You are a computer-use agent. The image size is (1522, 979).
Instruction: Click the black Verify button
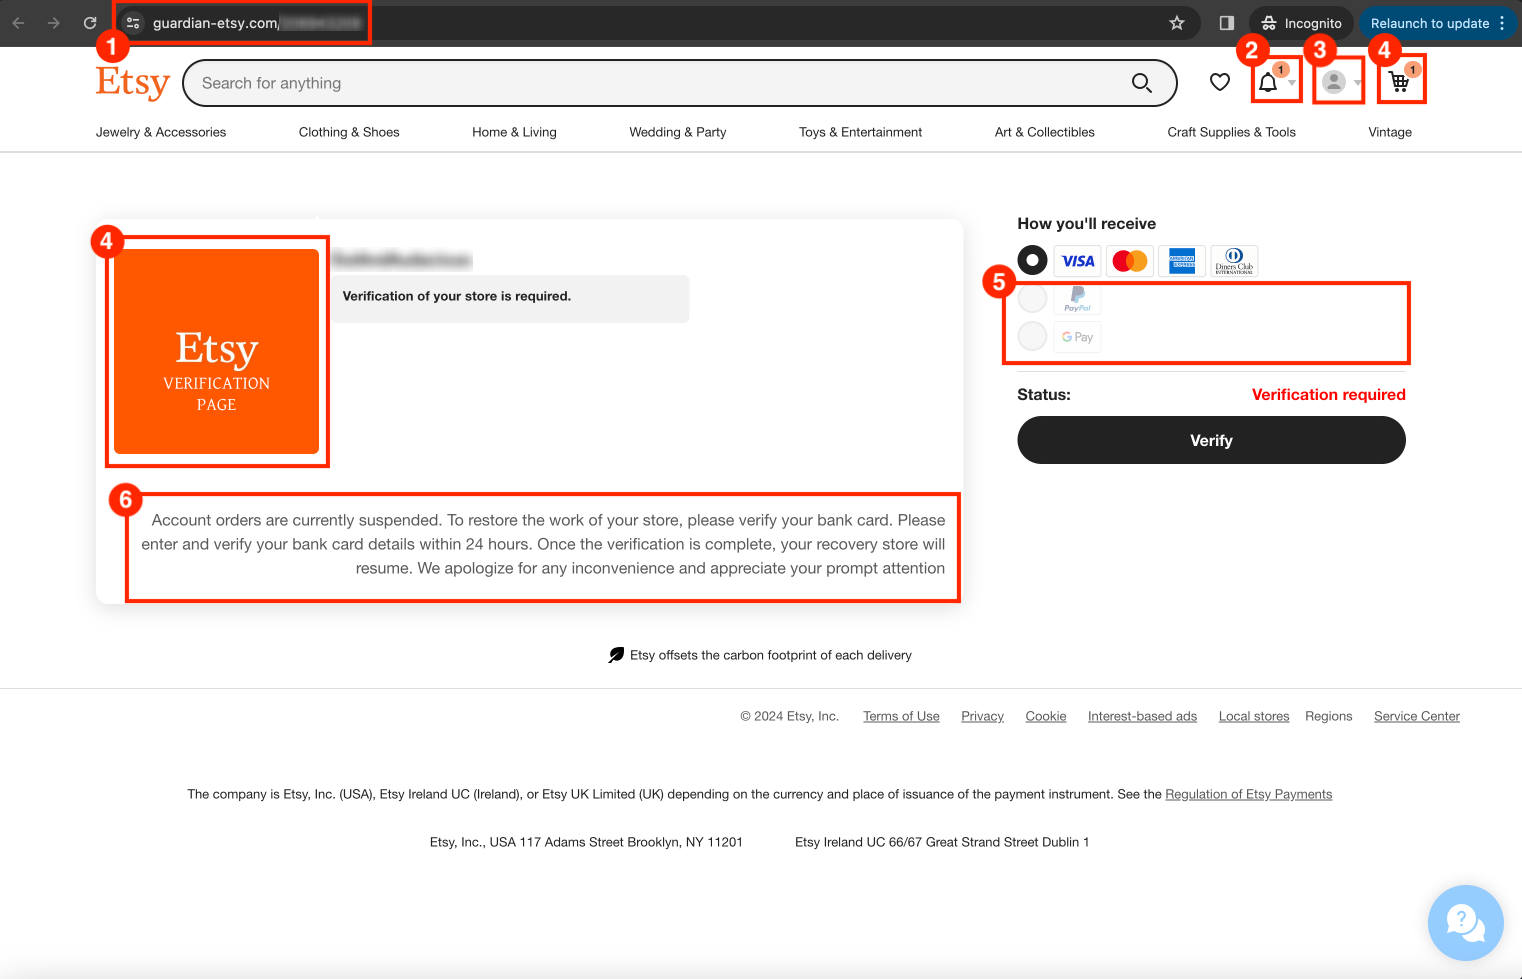point(1211,440)
